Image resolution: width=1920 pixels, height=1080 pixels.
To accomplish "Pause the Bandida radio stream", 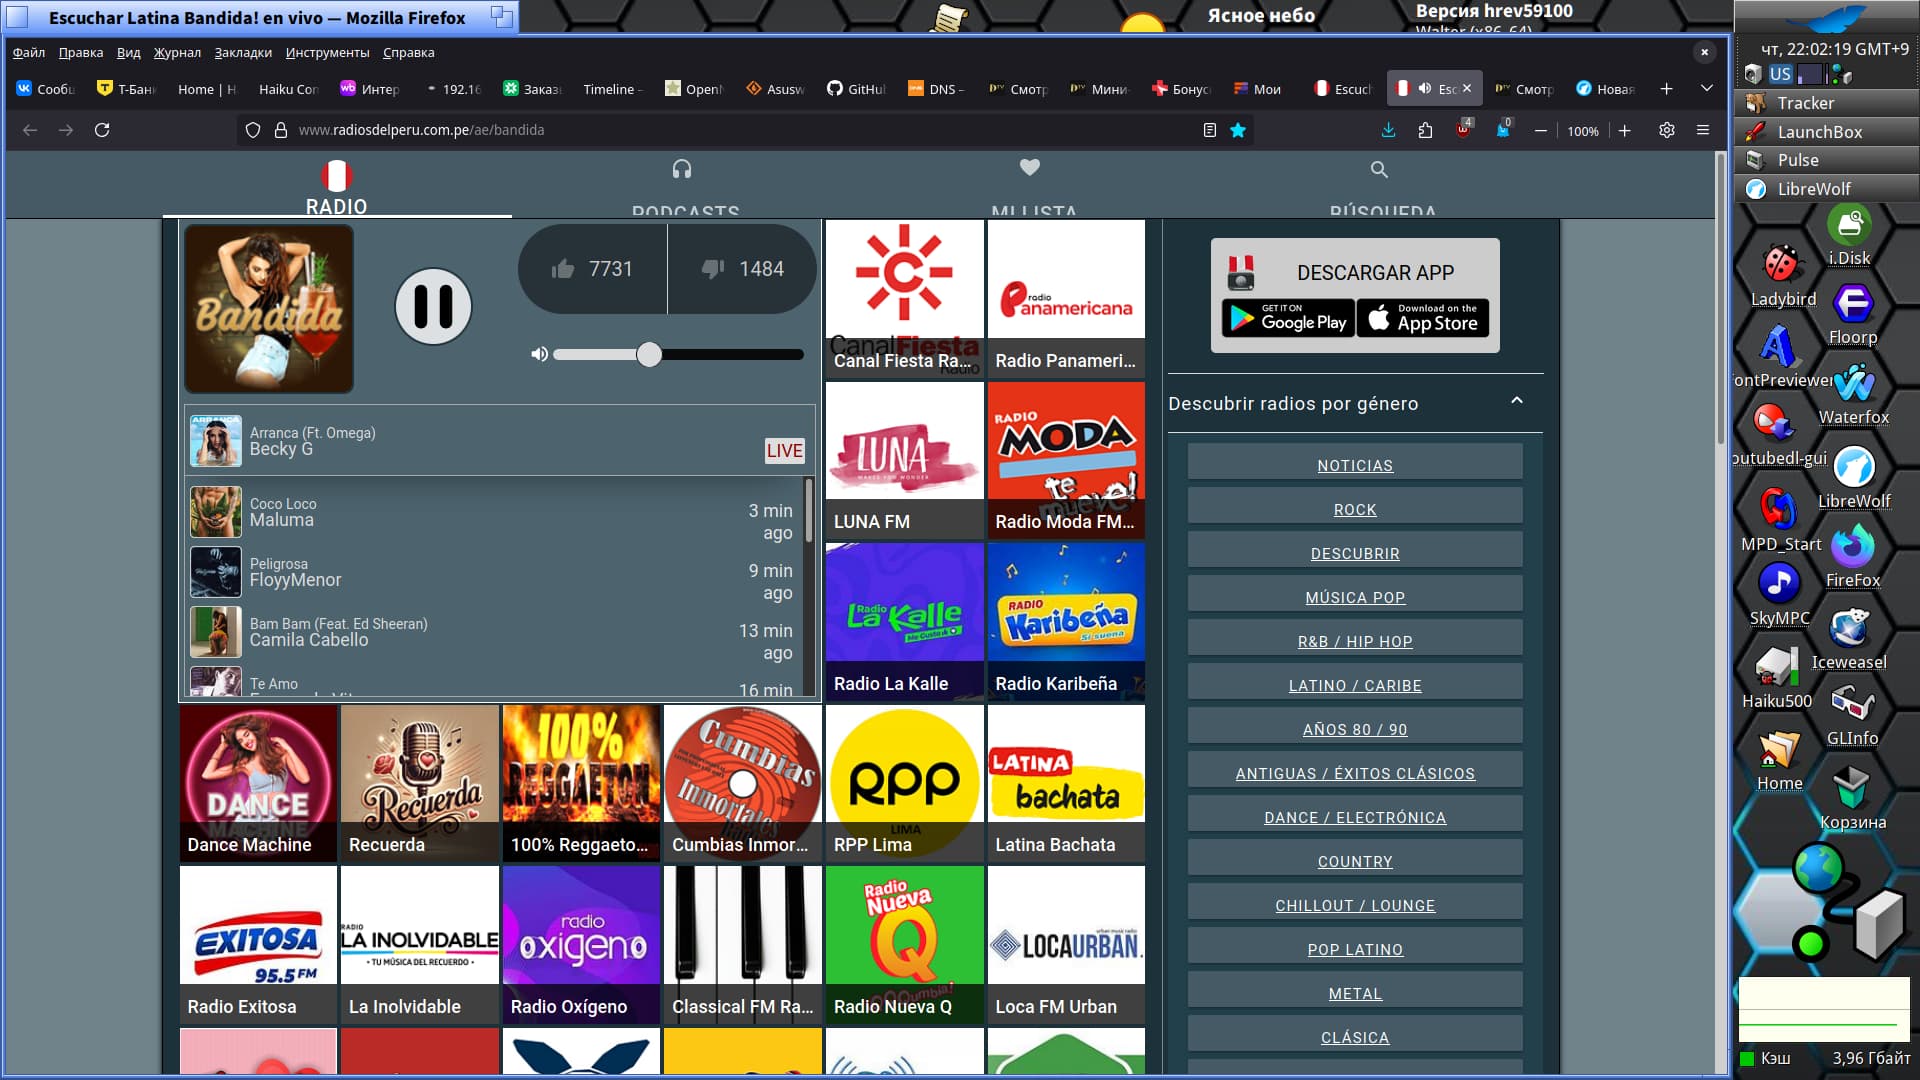I will (x=433, y=306).
